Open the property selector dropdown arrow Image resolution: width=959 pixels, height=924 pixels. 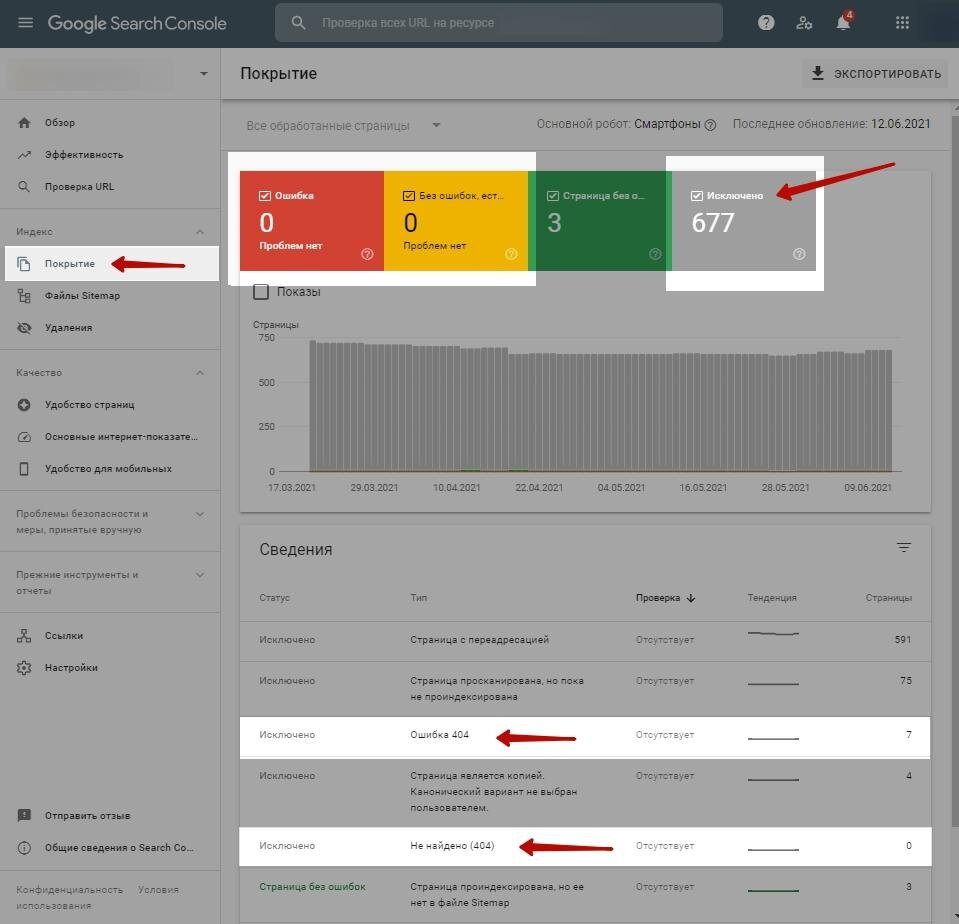[x=203, y=73]
